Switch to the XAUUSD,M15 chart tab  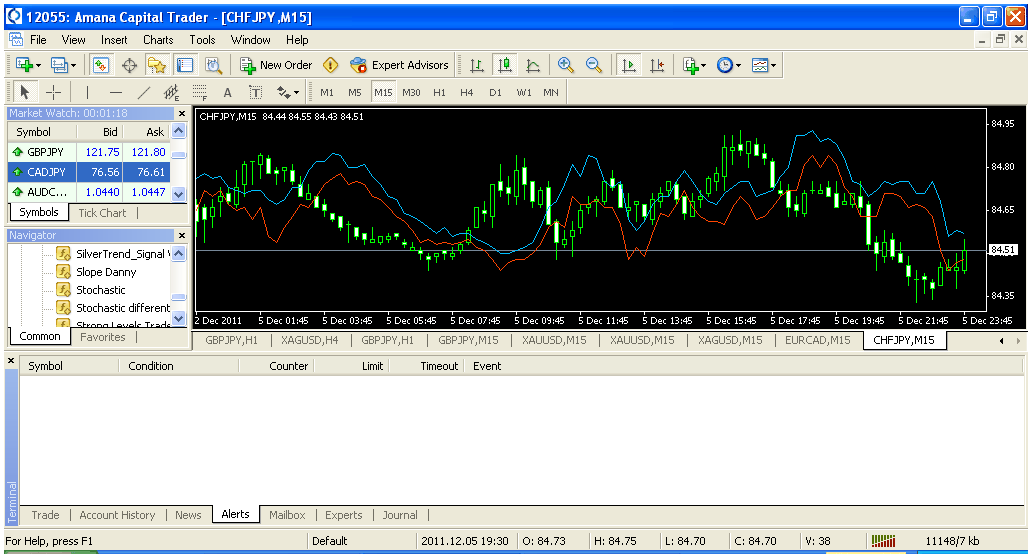[x=554, y=340]
